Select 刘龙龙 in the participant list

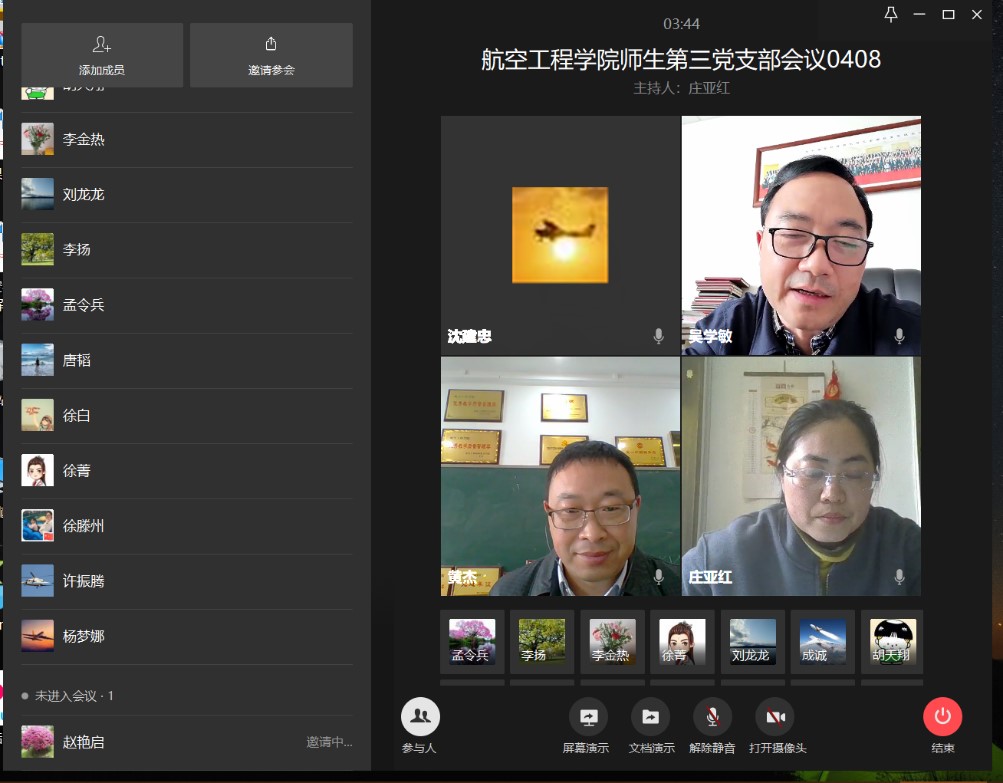point(84,195)
